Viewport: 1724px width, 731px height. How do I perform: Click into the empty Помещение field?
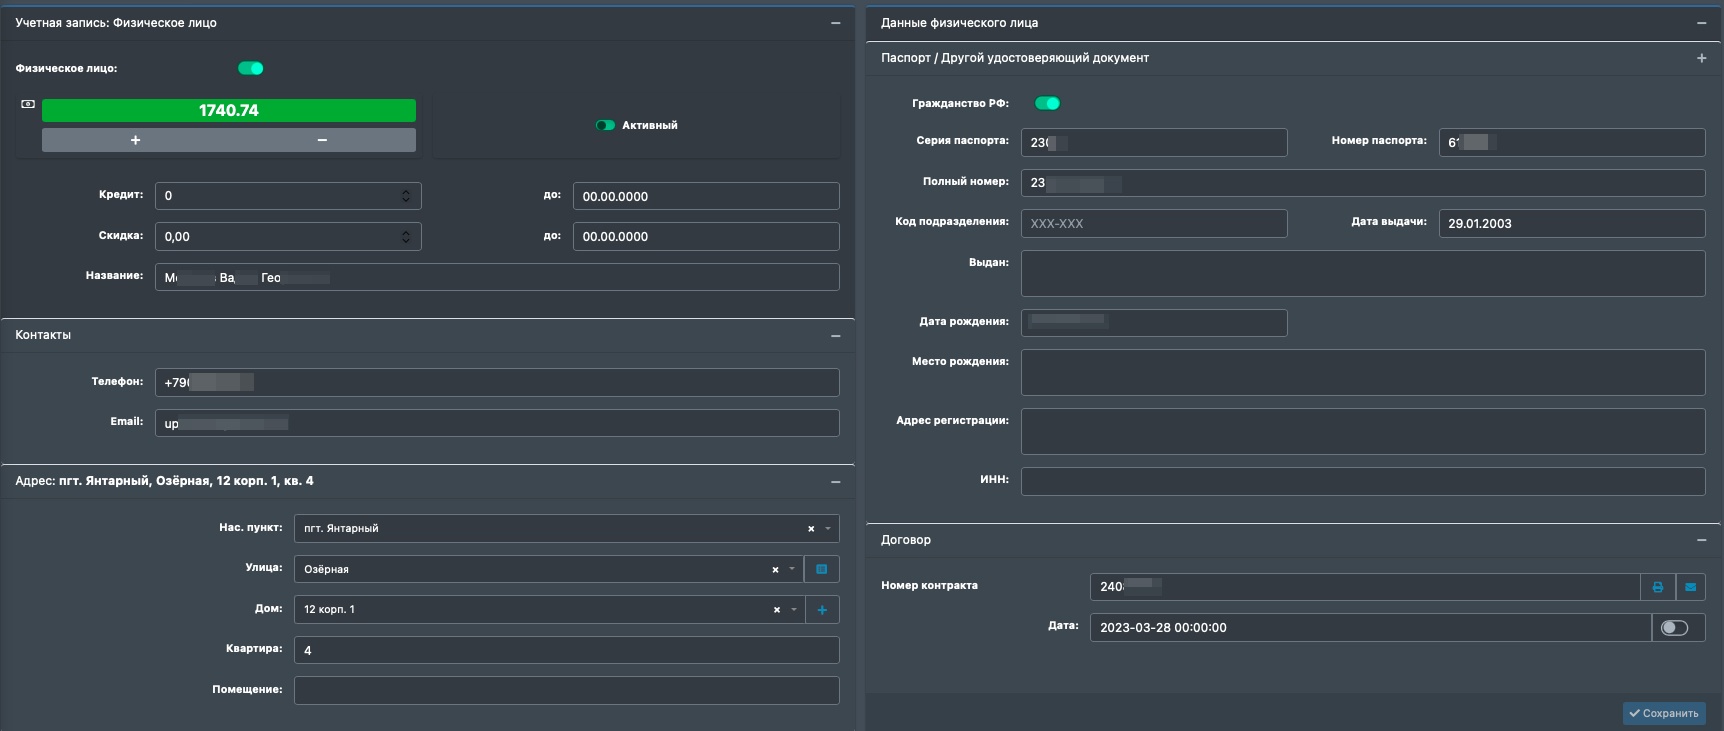pyautogui.click(x=566, y=690)
